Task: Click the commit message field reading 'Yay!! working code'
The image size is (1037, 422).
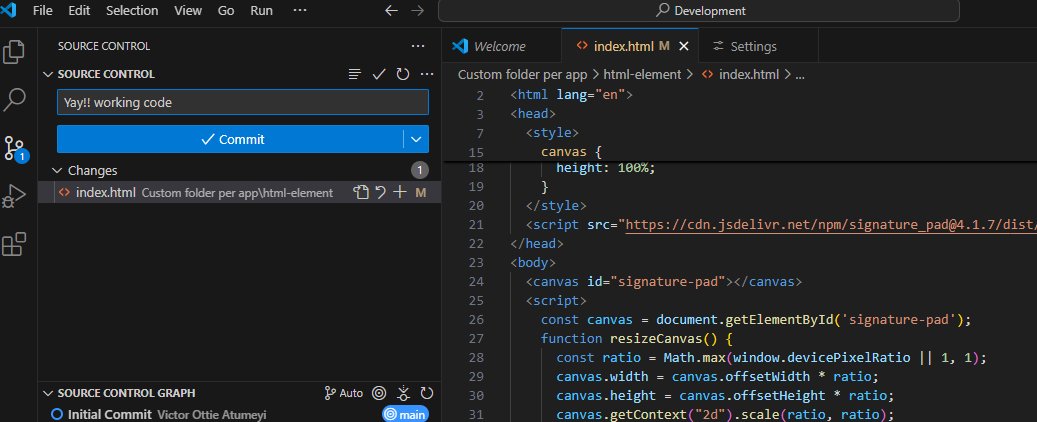Action: (x=243, y=103)
